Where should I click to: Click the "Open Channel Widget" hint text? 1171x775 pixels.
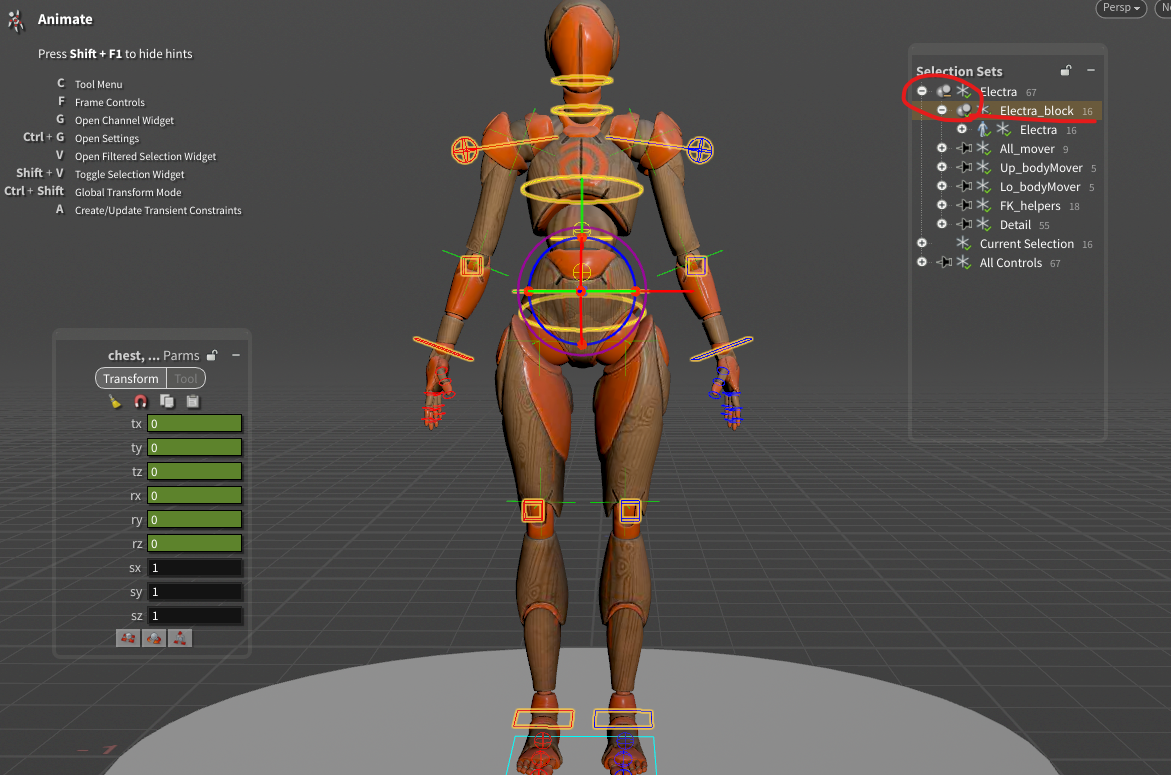click(124, 120)
